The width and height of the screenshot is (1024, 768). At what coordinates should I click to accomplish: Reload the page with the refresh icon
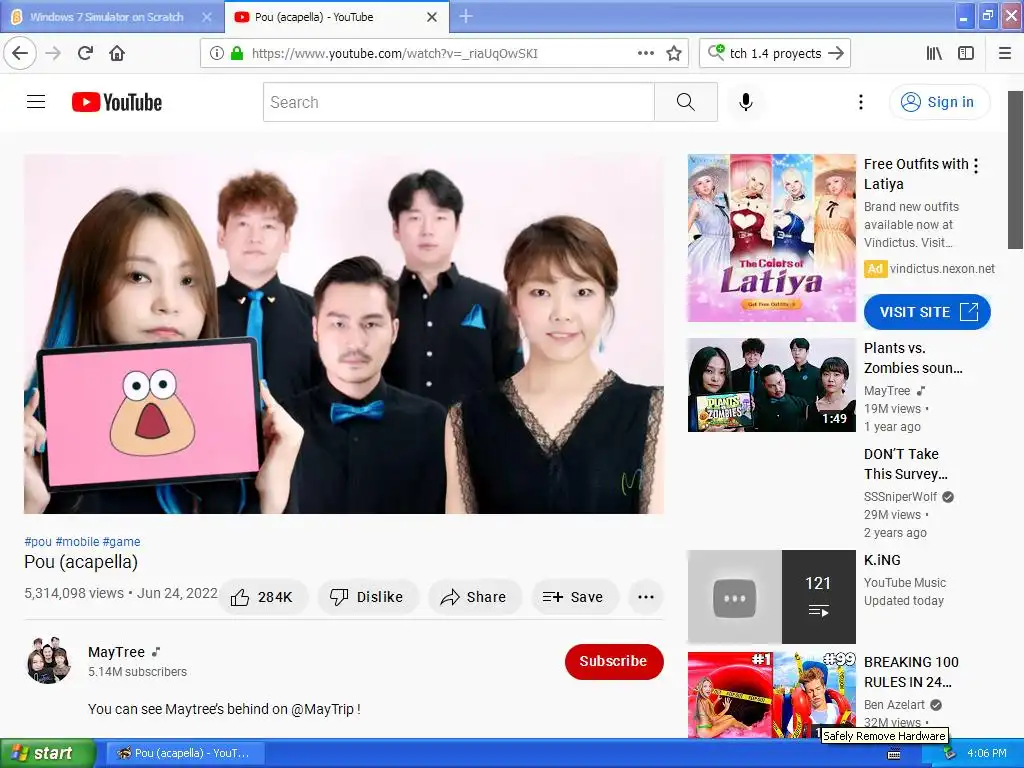tap(85, 53)
